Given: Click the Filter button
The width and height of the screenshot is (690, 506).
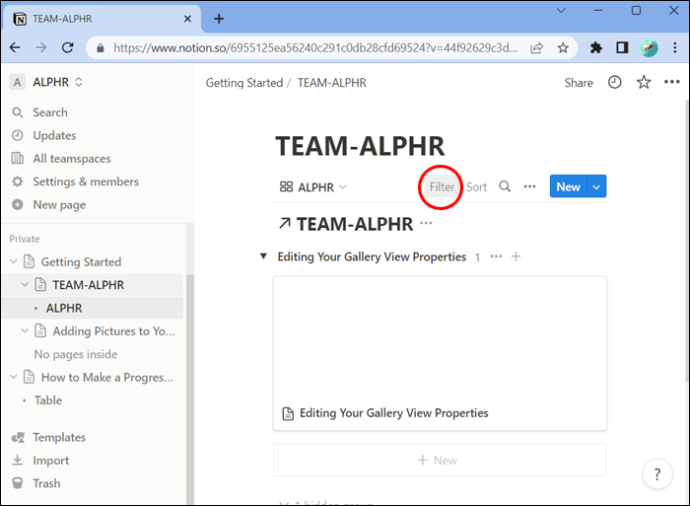Looking at the screenshot, I should pyautogui.click(x=441, y=187).
